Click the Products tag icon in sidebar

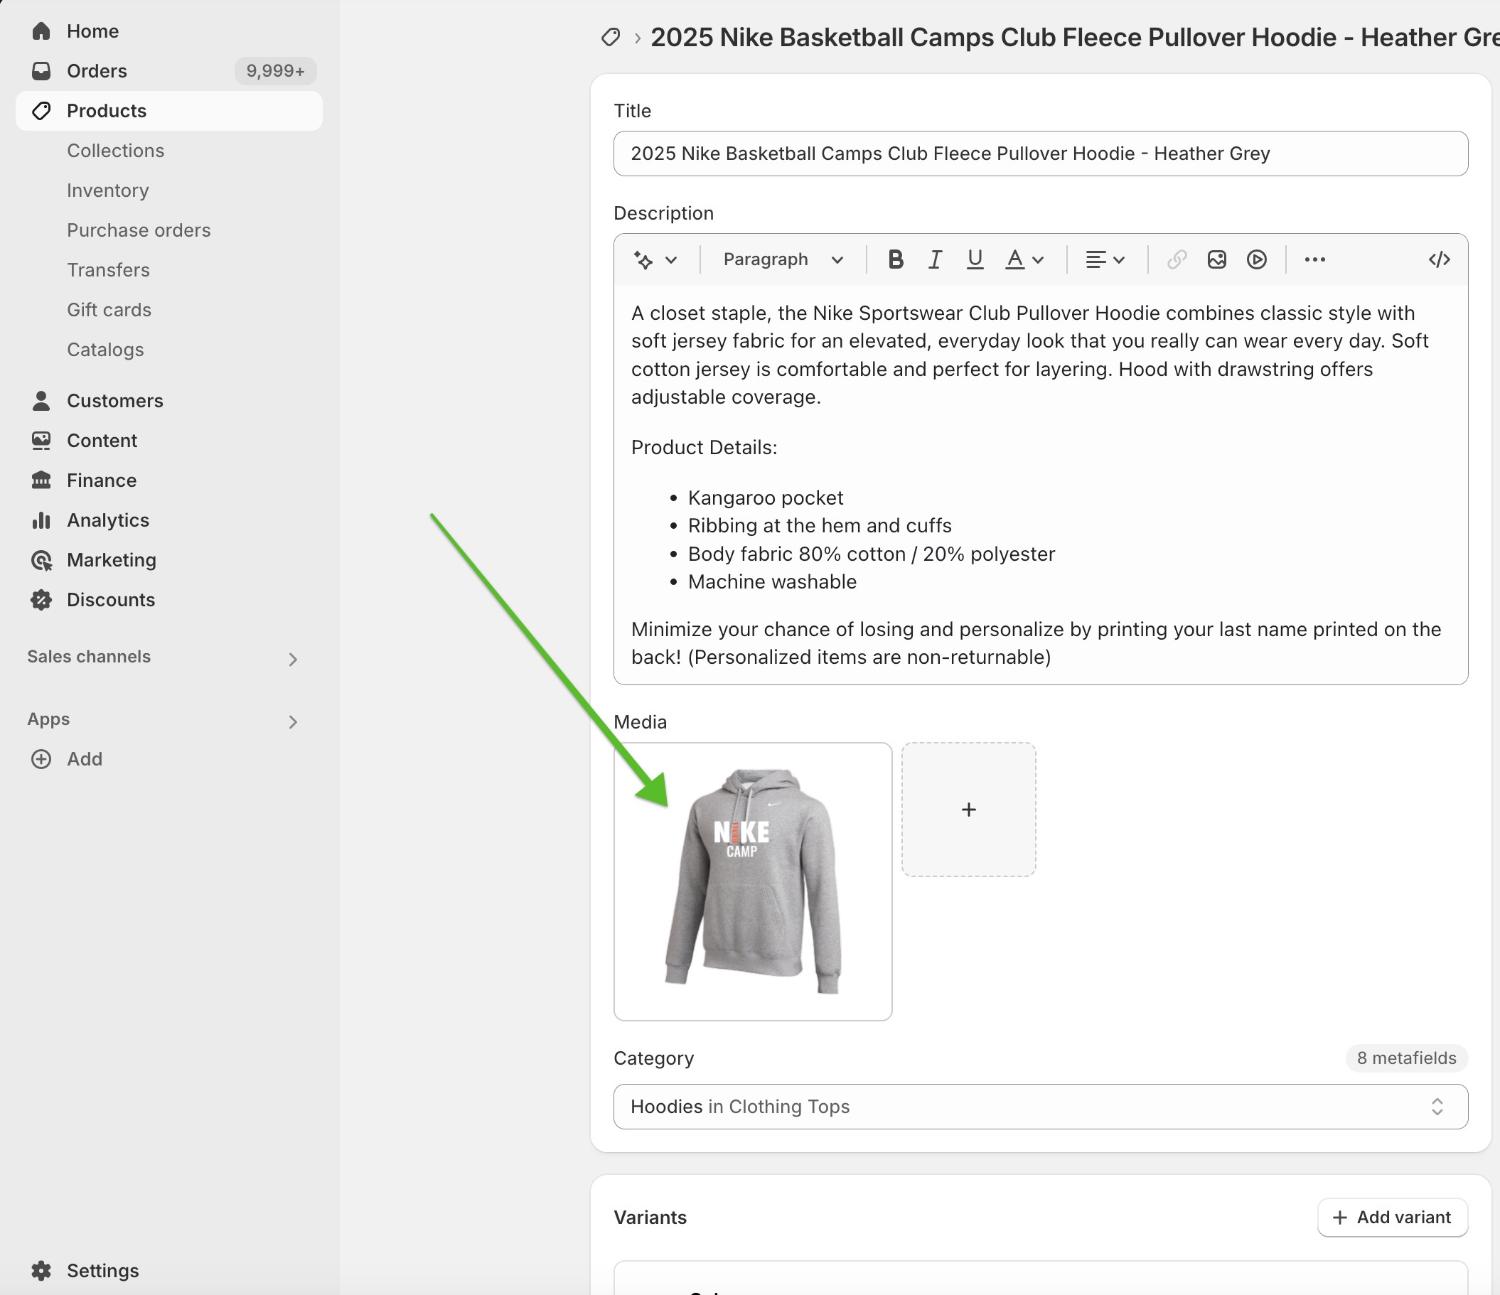(x=41, y=111)
